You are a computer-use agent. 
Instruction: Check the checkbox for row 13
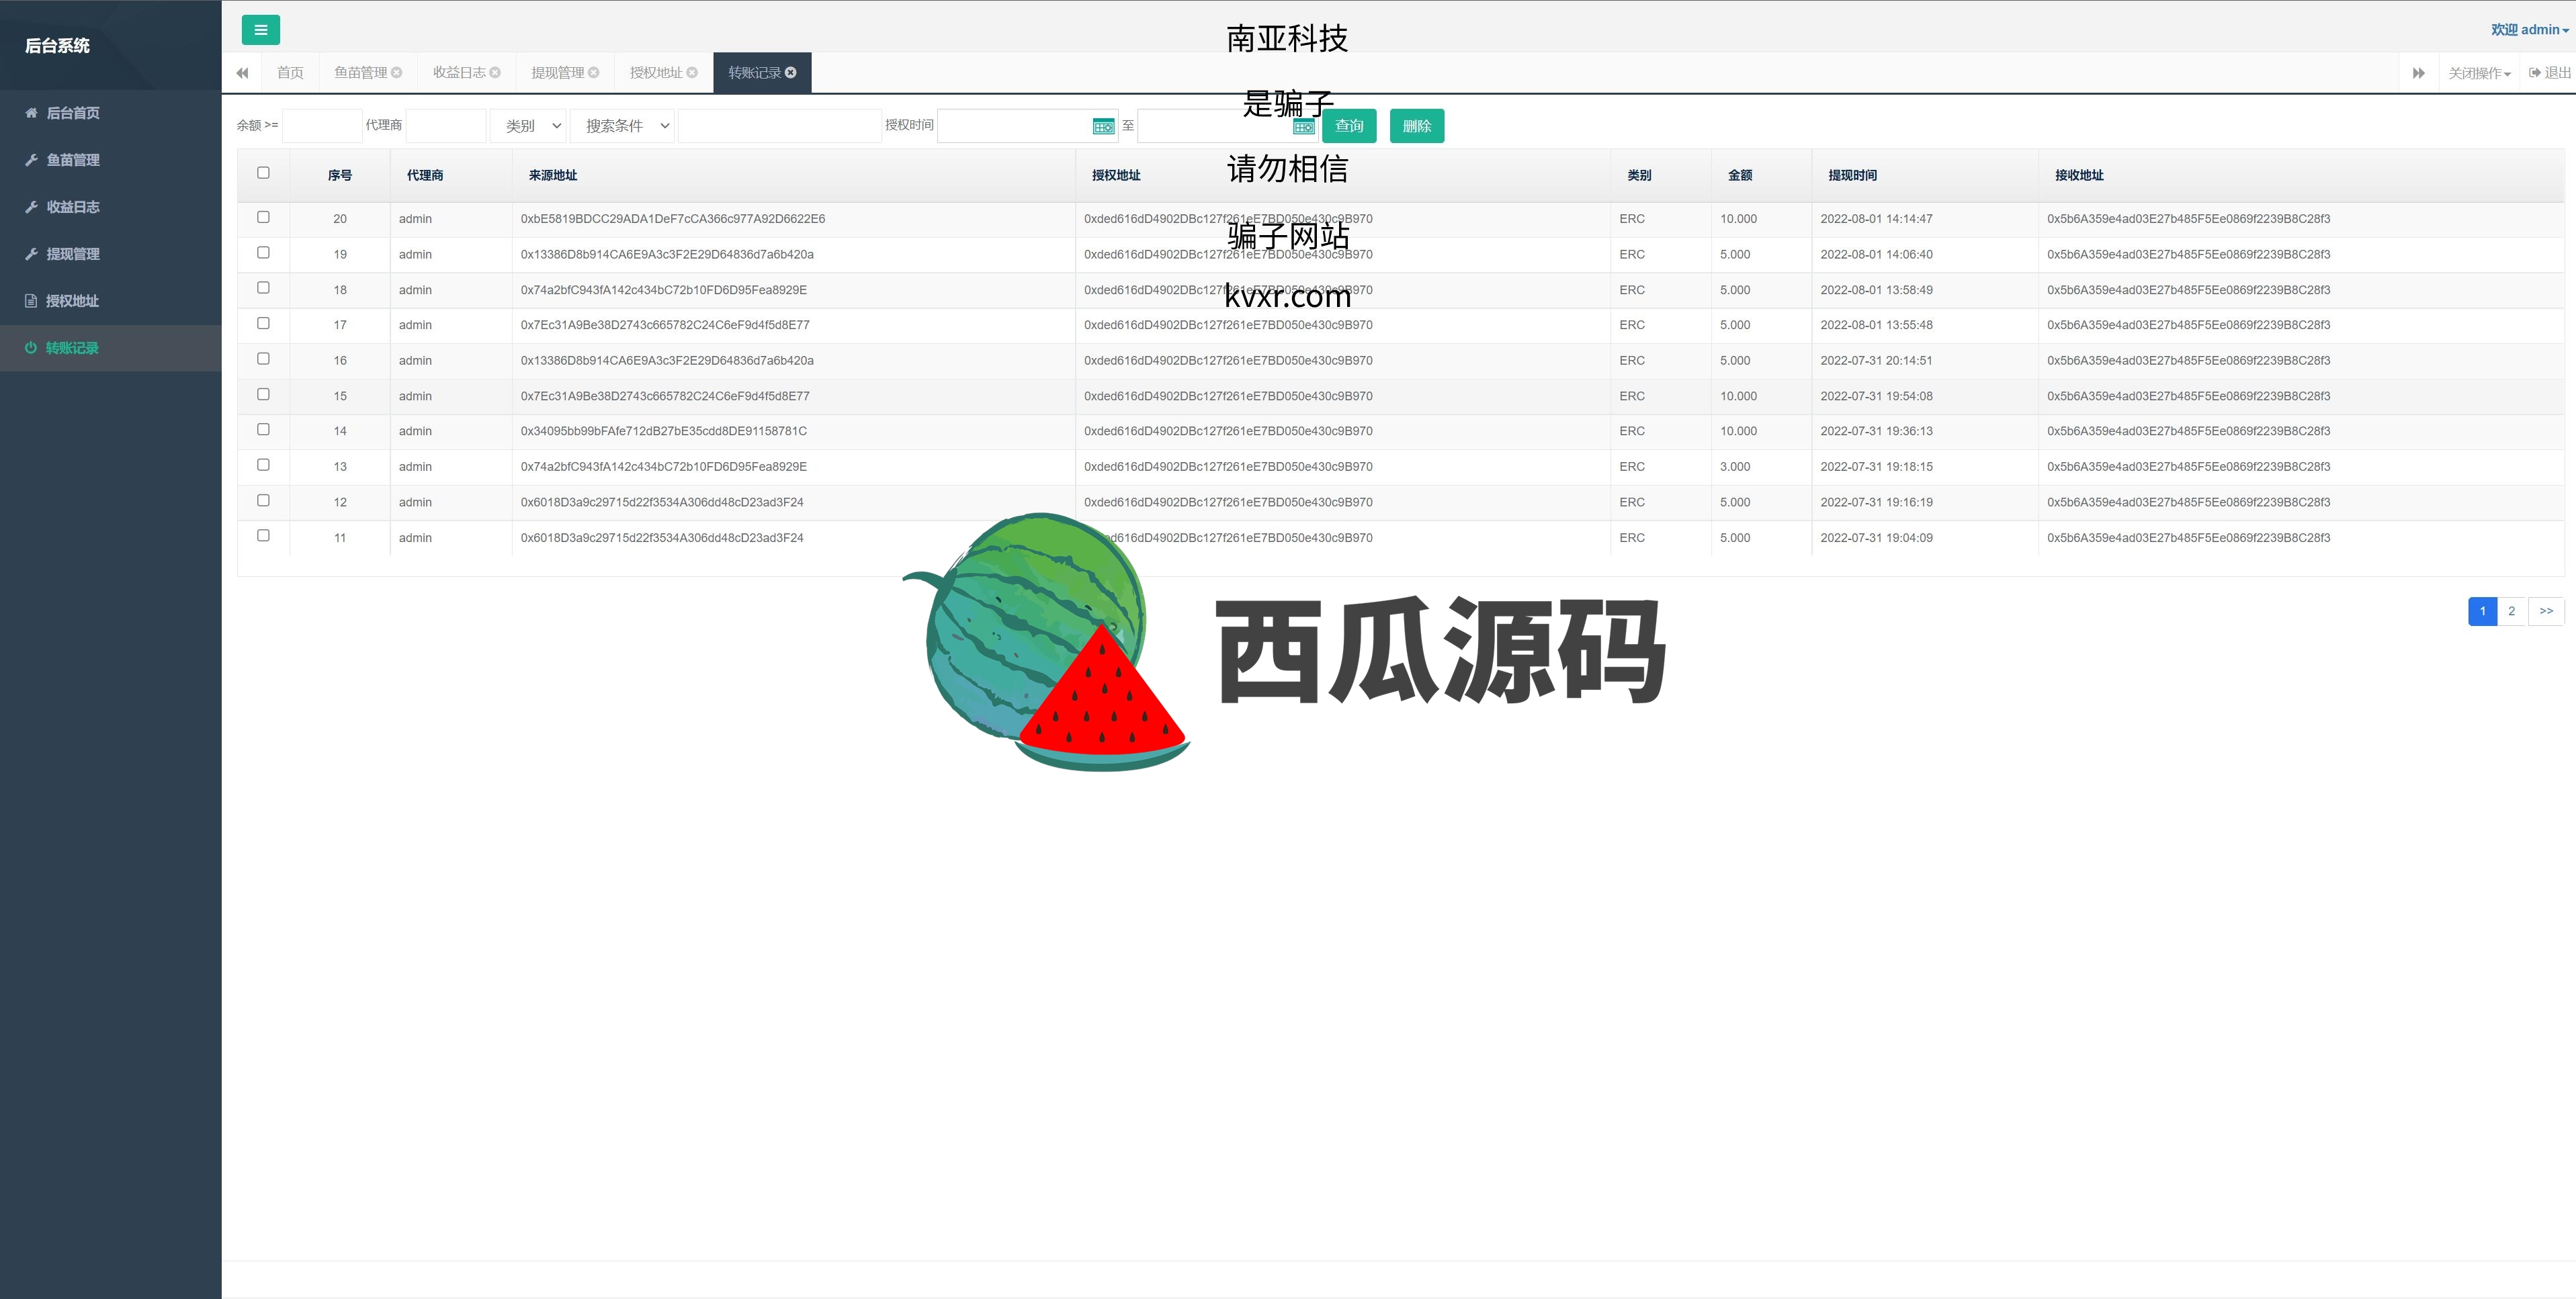coord(263,465)
